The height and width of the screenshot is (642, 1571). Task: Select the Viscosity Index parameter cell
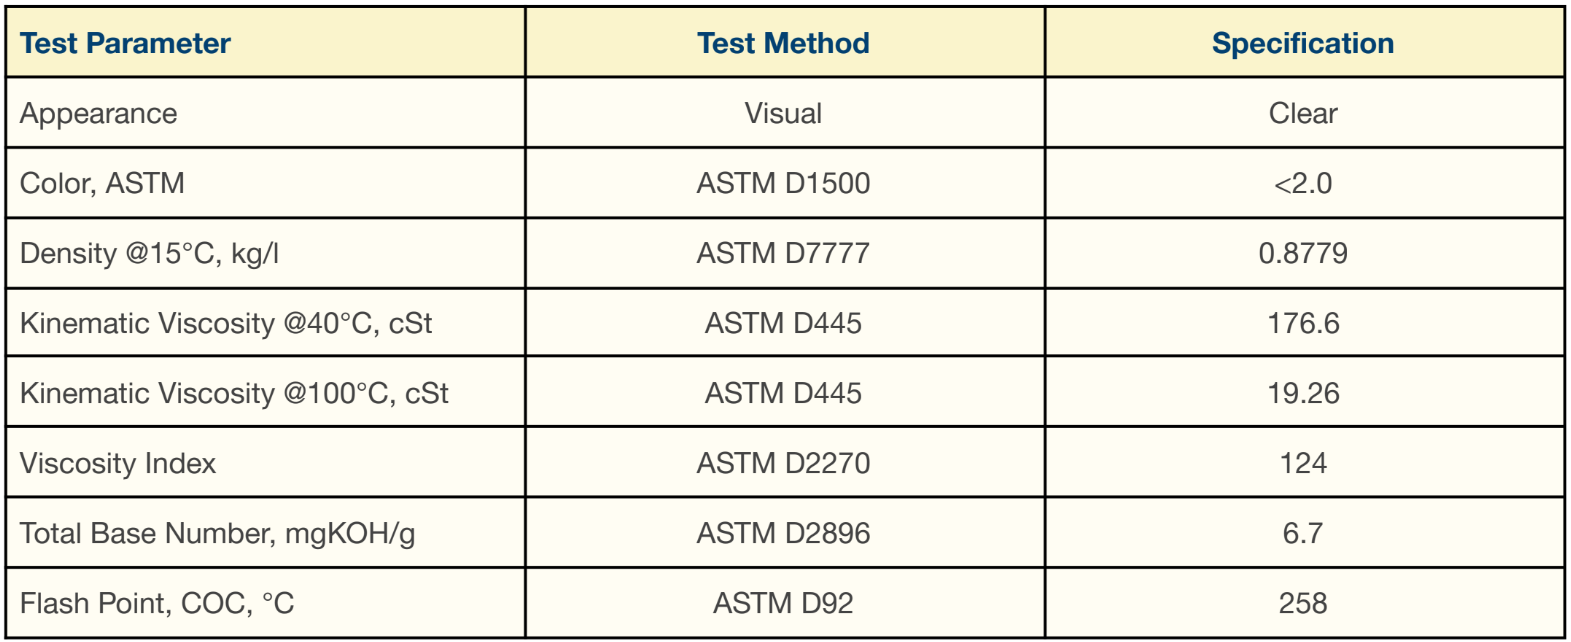click(118, 464)
